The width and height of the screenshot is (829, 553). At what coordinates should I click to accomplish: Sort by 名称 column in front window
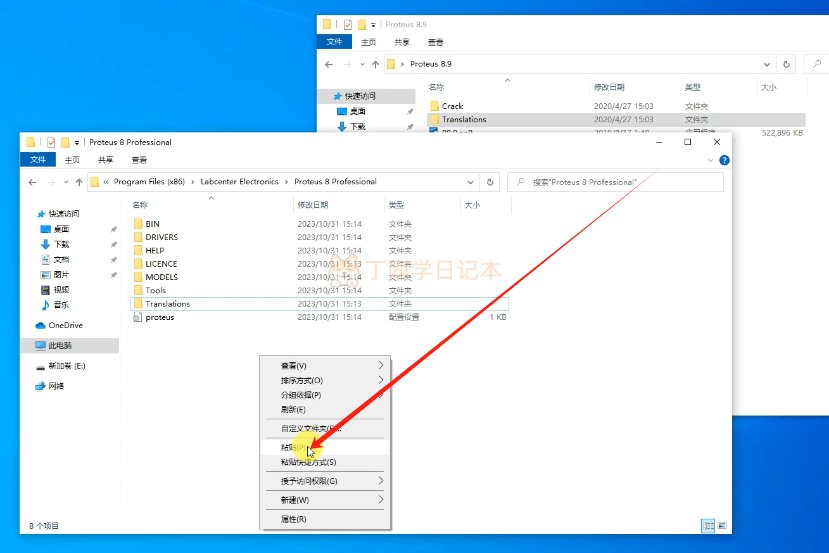pos(140,205)
